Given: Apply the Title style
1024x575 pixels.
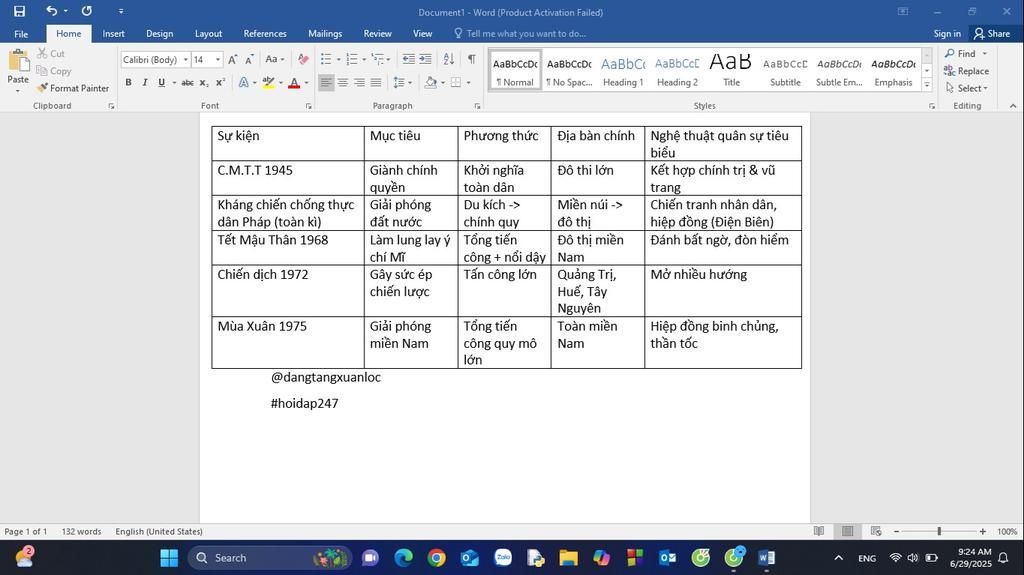Looking at the screenshot, I should click(731, 71).
